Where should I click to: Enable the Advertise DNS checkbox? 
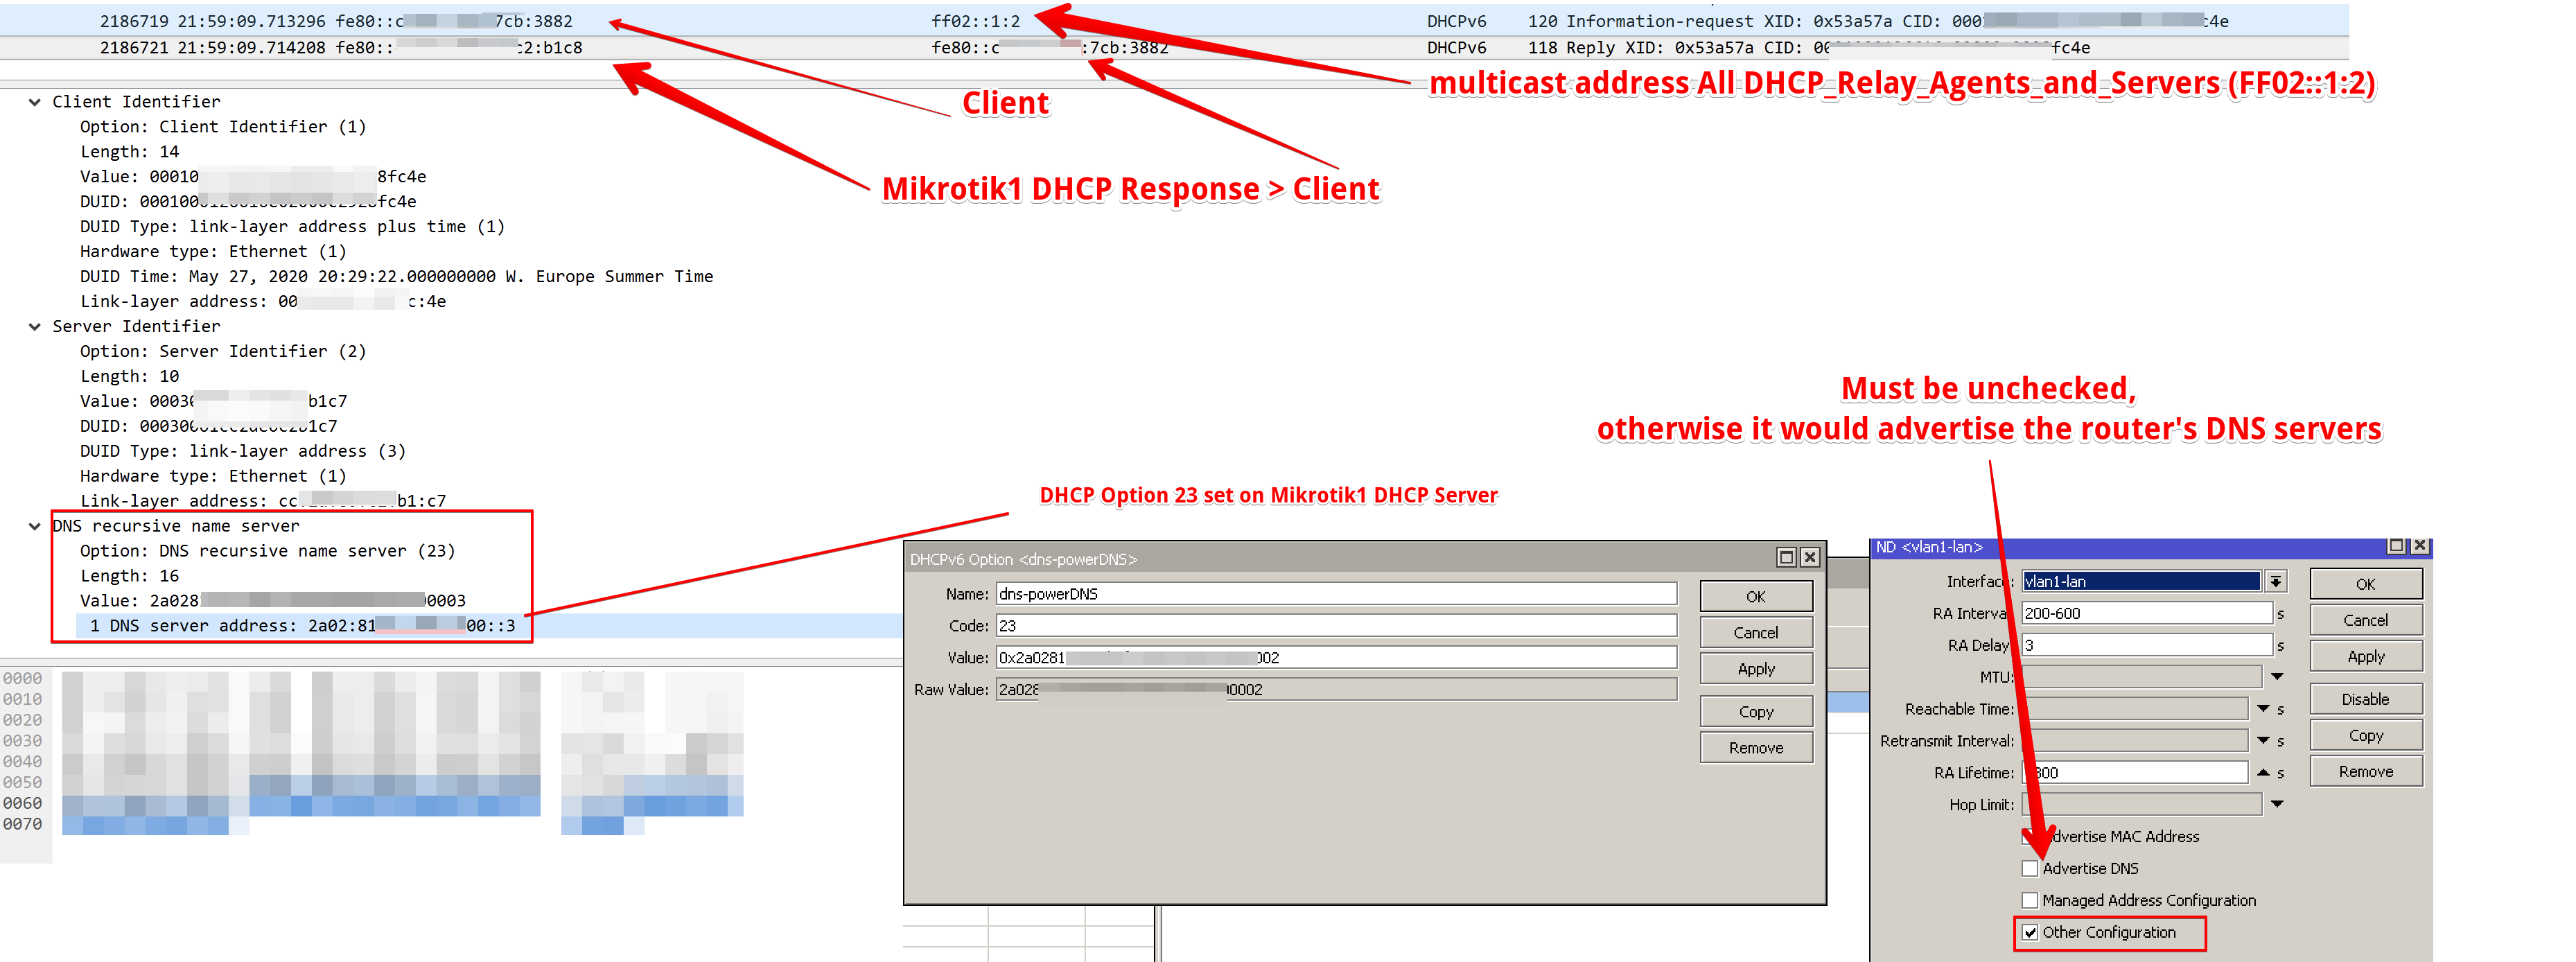point(2030,868)
